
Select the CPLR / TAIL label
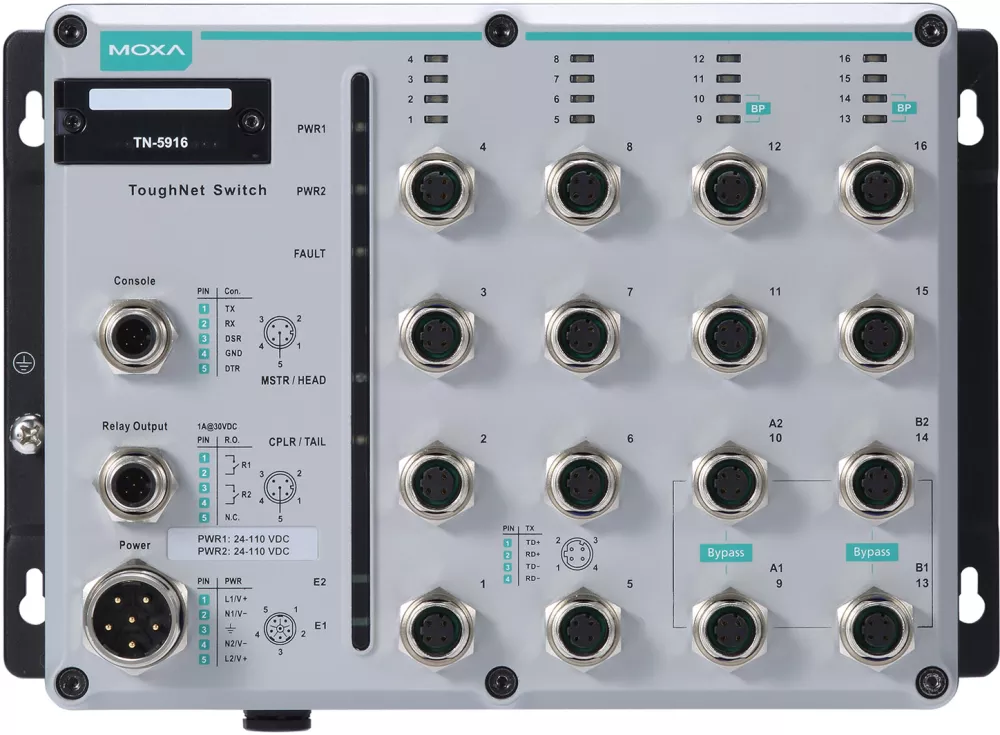pyautogui.click(x=297, y=442)
